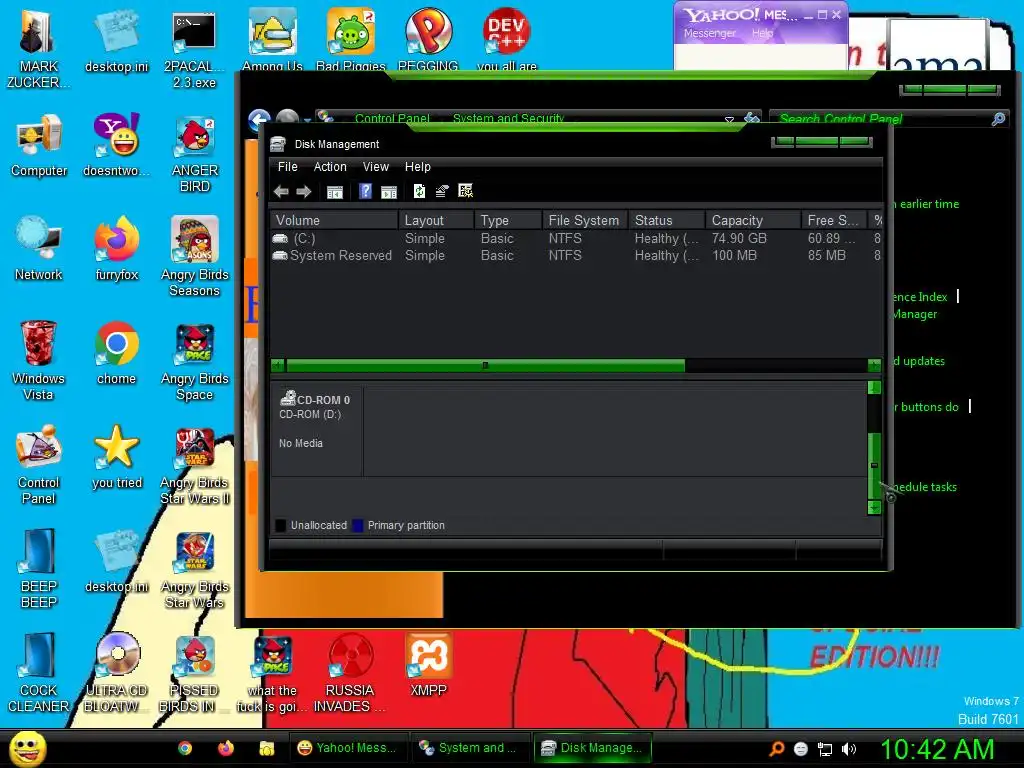Select the Angry Birds Seasons icon
Image resolution: width=1024 pixels, height=768 pixels.
[195, 257]
